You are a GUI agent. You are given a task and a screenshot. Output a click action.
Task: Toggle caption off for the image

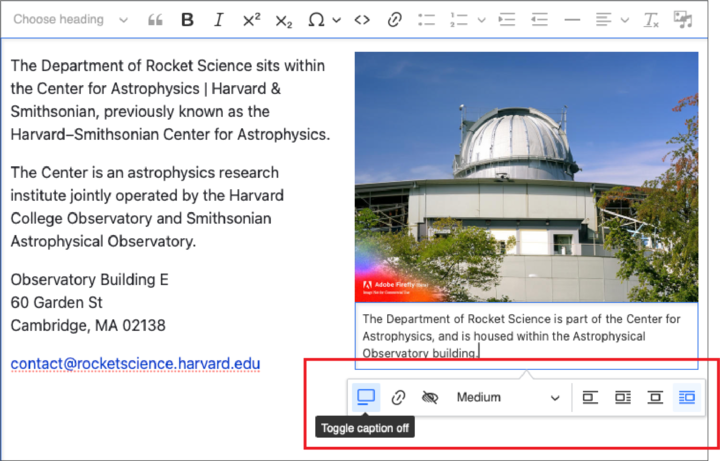coord(366,397)
